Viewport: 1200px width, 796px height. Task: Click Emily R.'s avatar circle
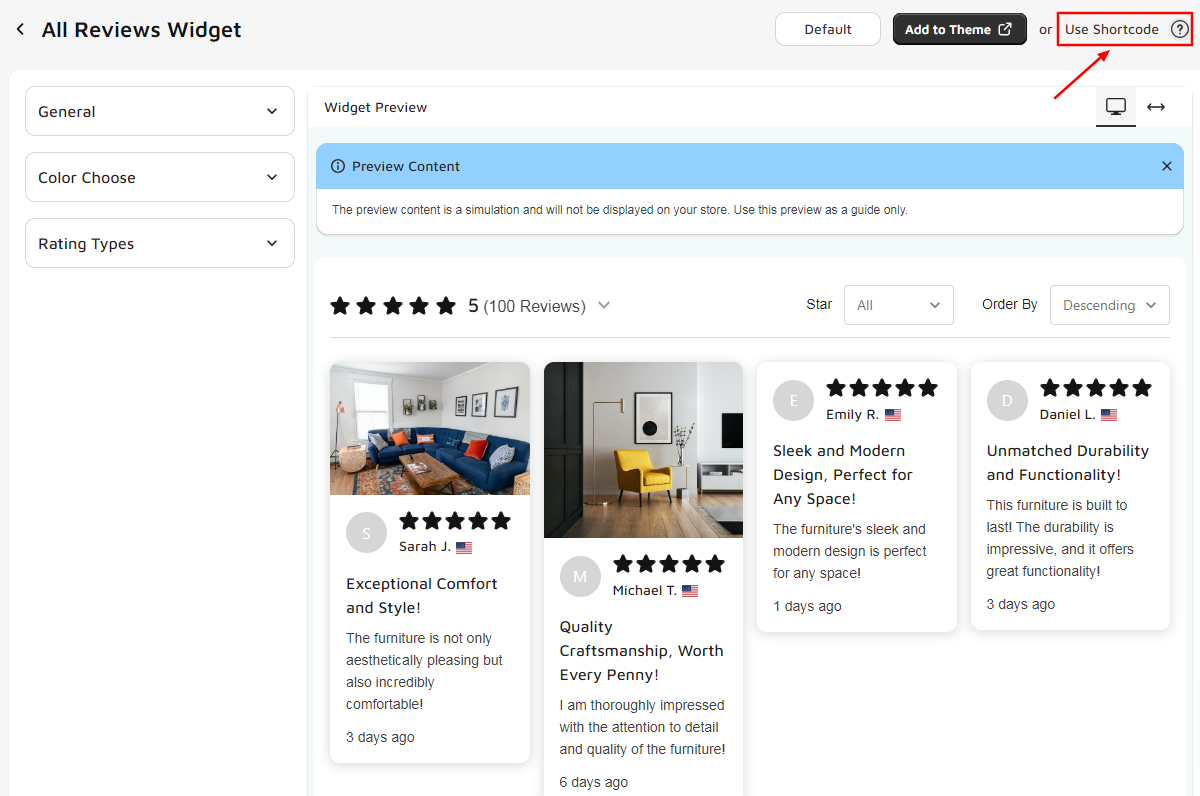point(794,401)
